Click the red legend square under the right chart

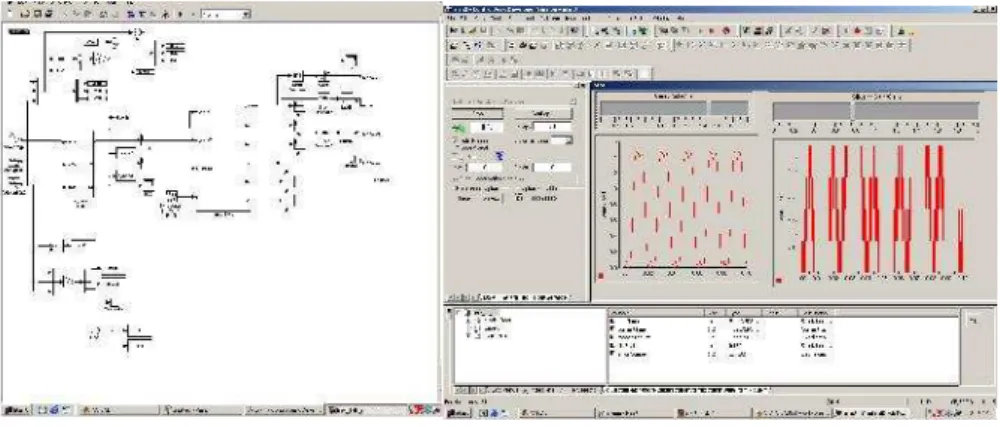click(x=779, y=279)
